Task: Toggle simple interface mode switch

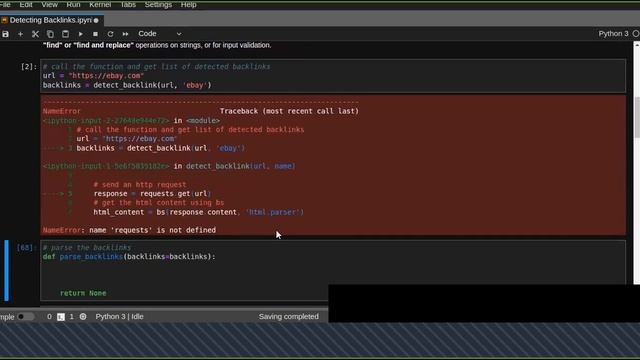Action: tap(25, 317)
